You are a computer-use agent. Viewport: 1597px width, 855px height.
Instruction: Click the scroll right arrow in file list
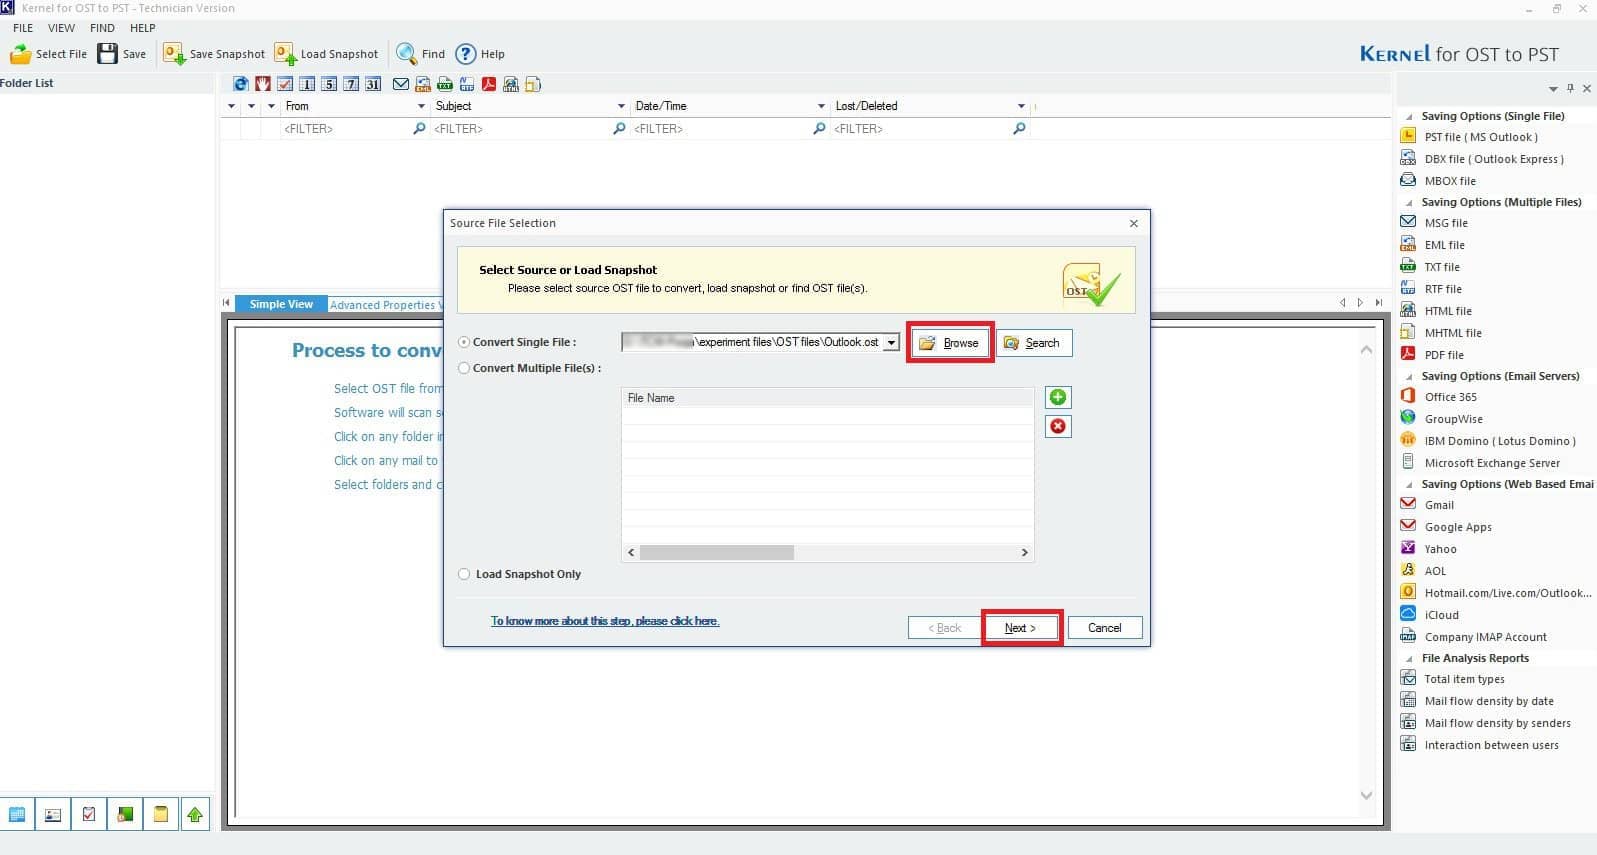pyautogui.click(x=1024, y=552)
